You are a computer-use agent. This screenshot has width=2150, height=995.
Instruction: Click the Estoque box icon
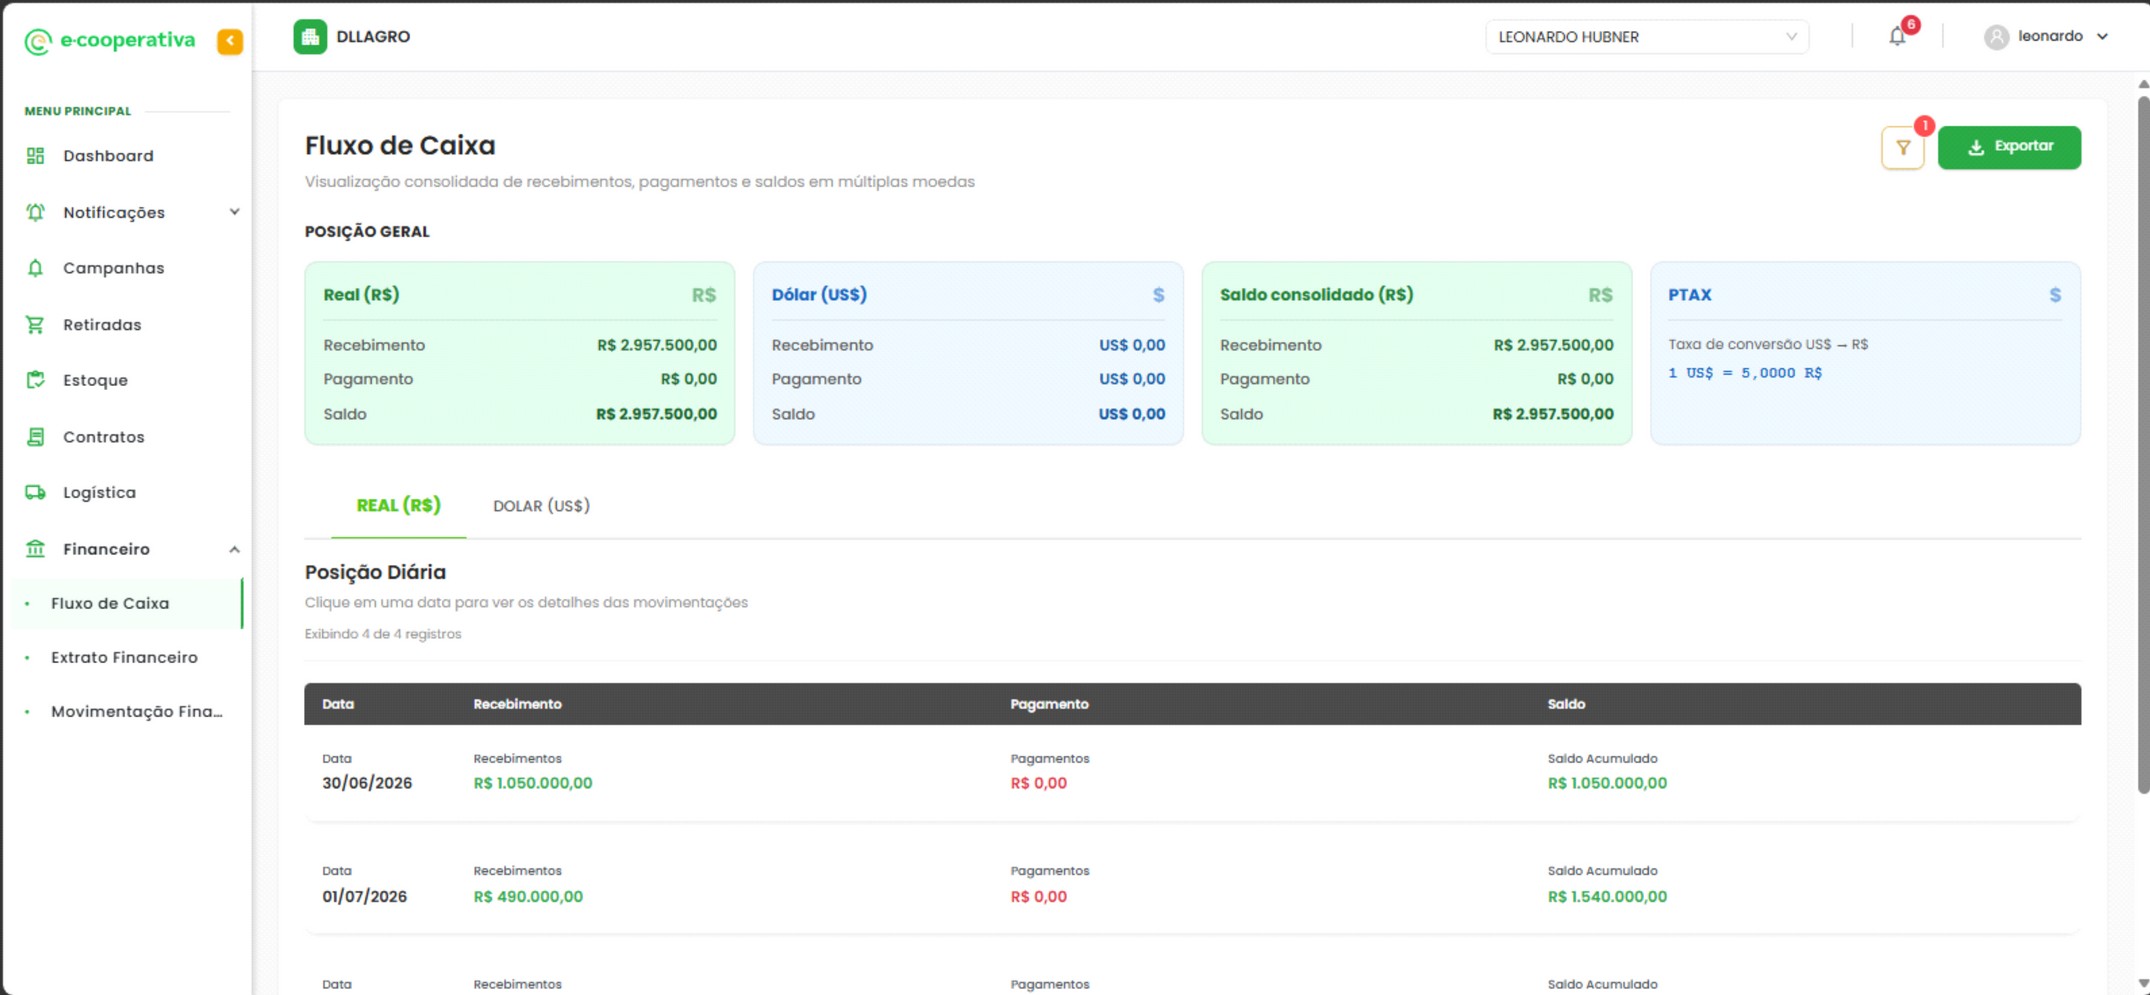(36, 380)
